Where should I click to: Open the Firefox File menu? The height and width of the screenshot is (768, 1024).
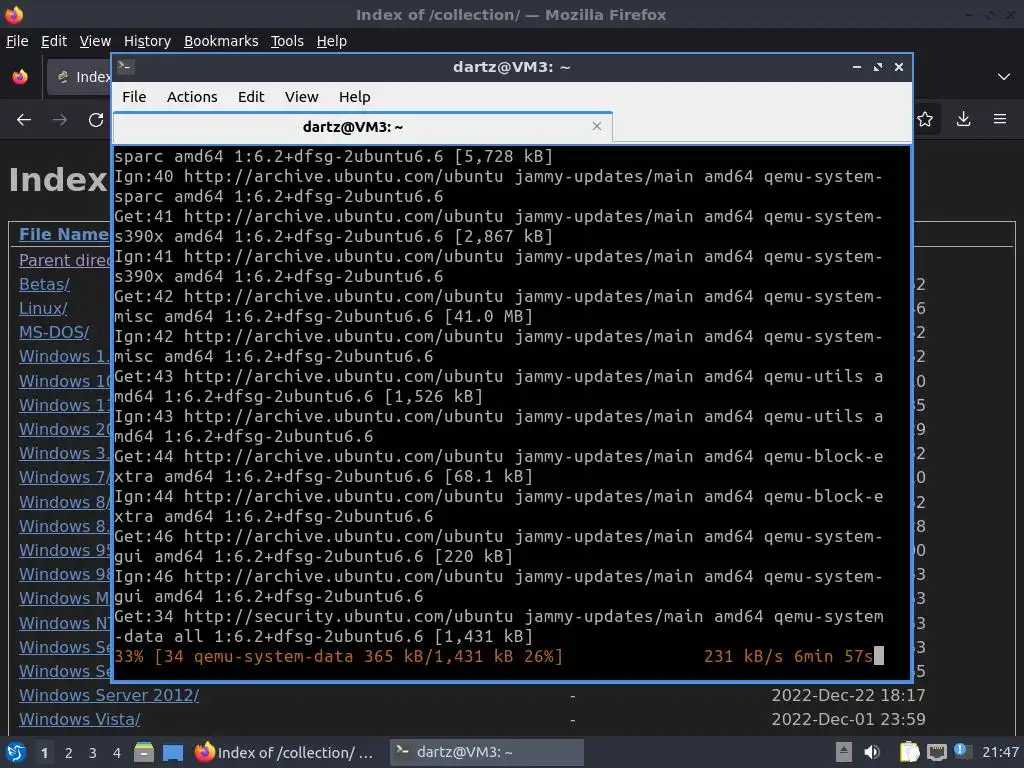tap(17, 41)
